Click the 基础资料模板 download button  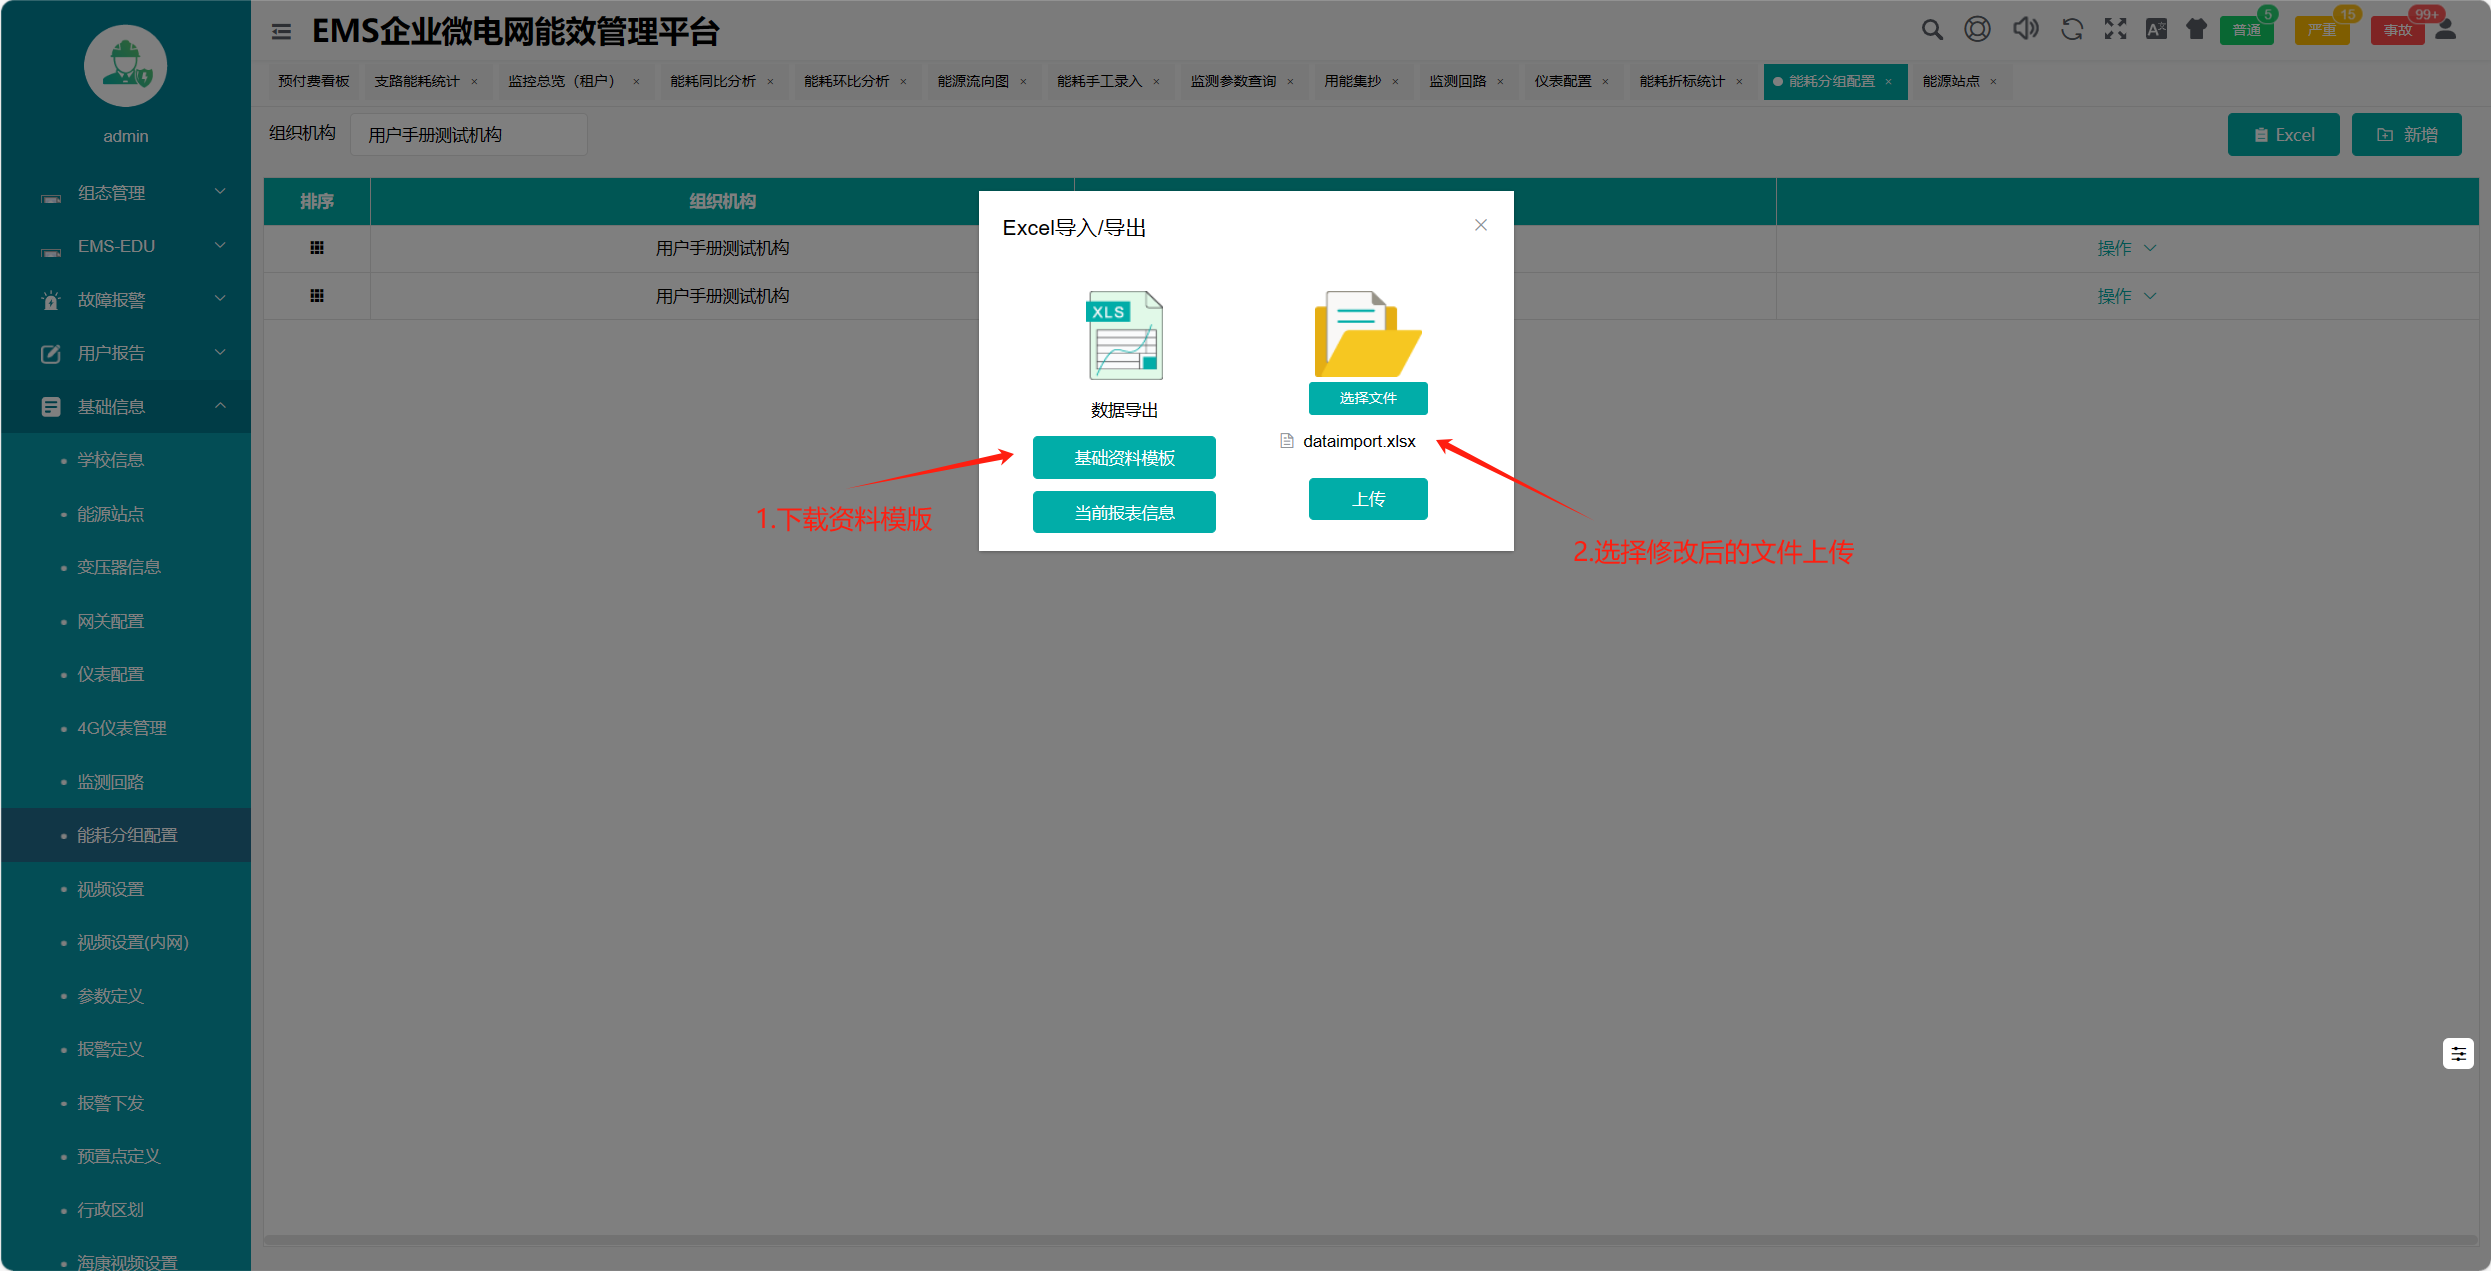(1124, 458)
